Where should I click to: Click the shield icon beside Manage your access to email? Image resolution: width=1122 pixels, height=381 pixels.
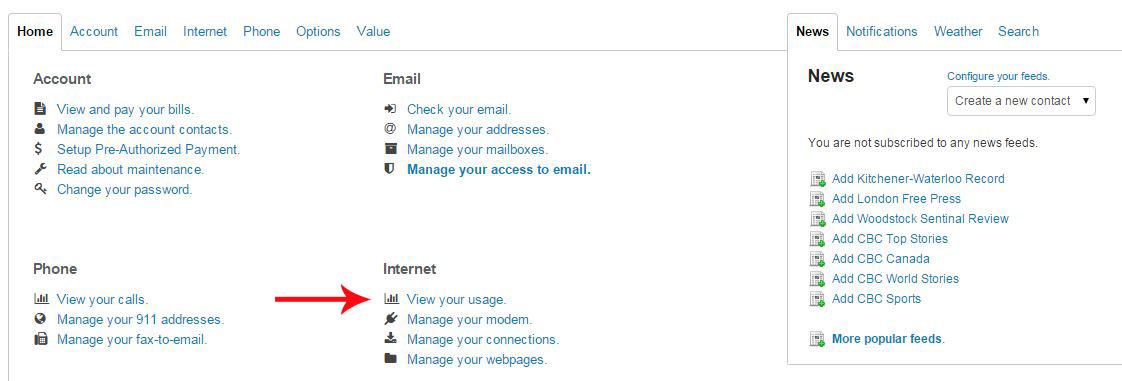coord(390,170)
